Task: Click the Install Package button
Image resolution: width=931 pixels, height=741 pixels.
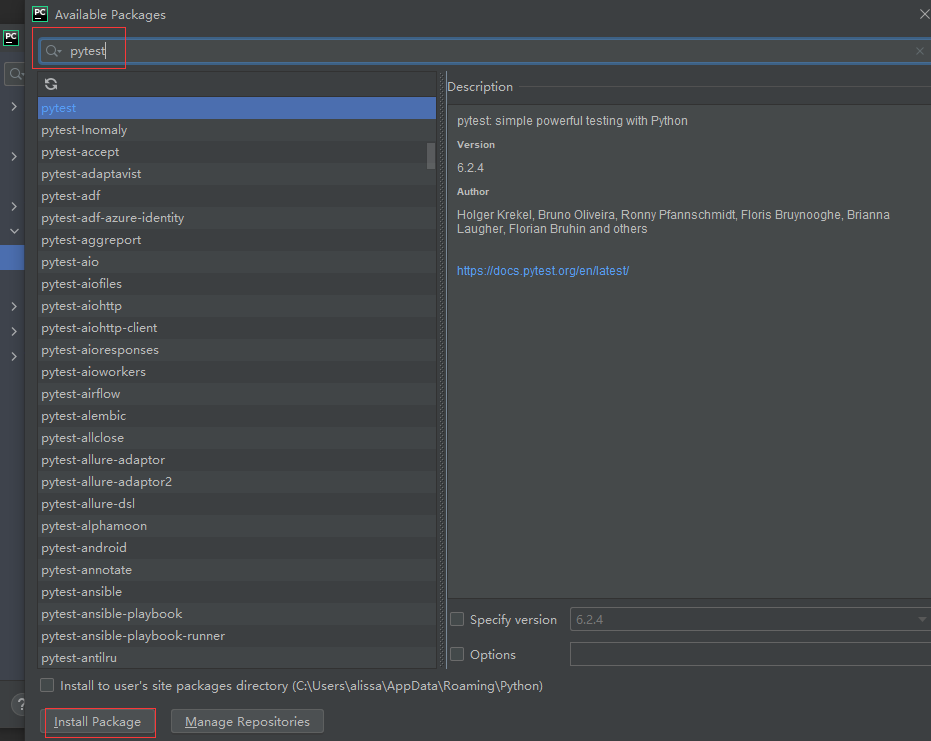Action: pos(99,721)
